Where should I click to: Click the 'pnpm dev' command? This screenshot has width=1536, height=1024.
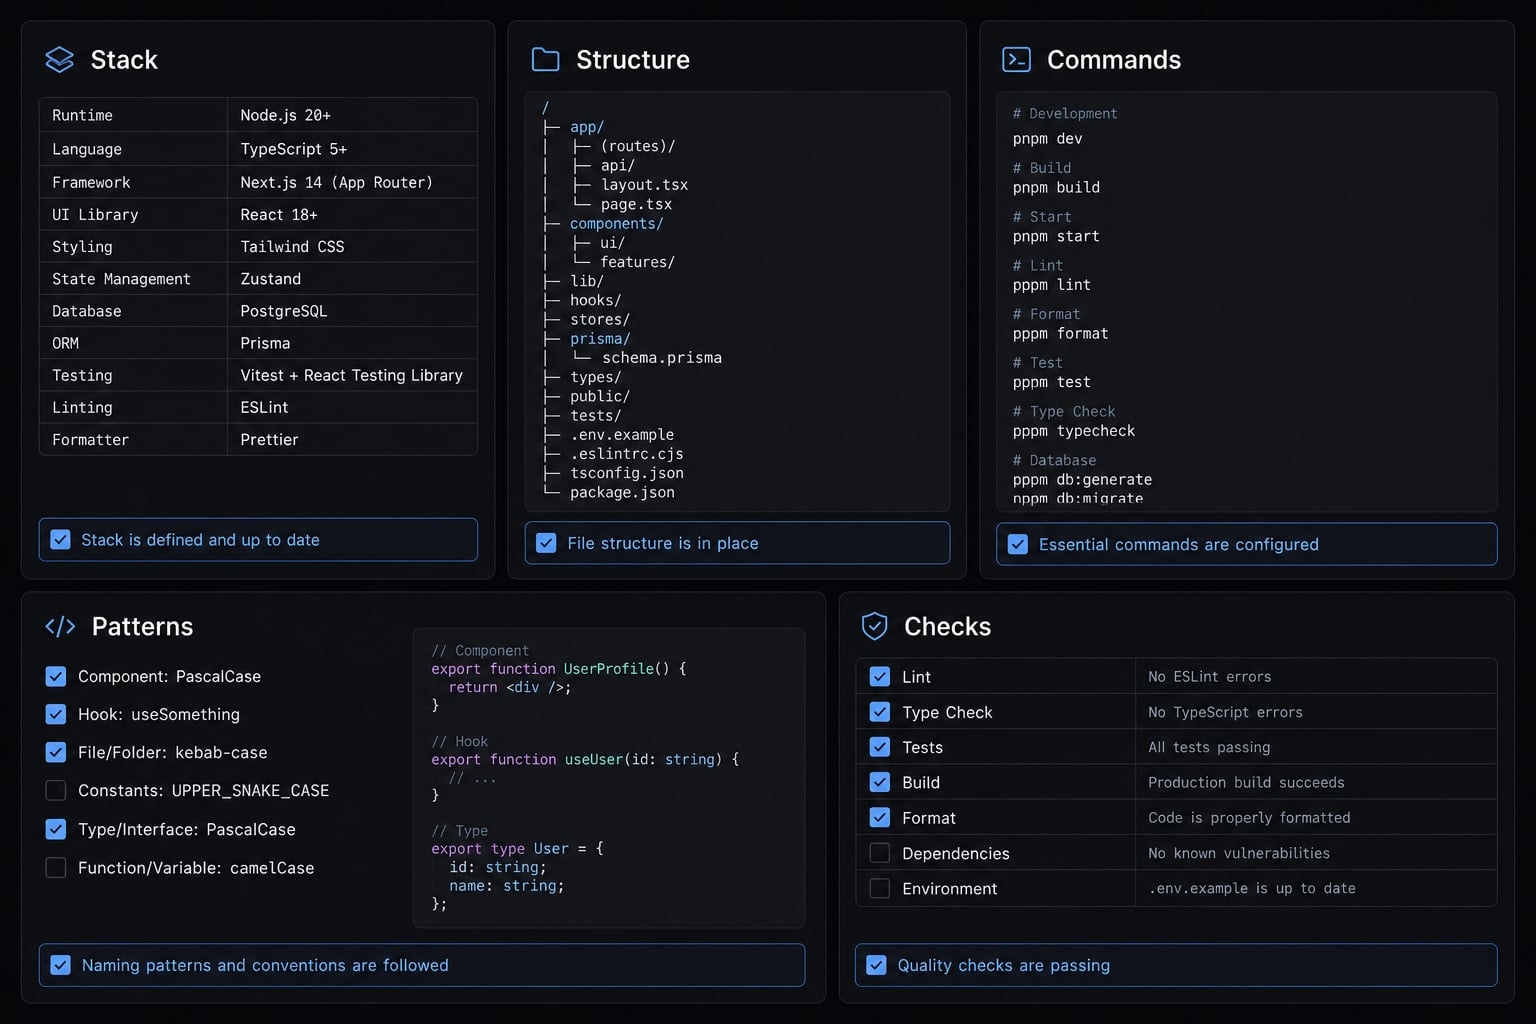click(x=1047, y=139)
